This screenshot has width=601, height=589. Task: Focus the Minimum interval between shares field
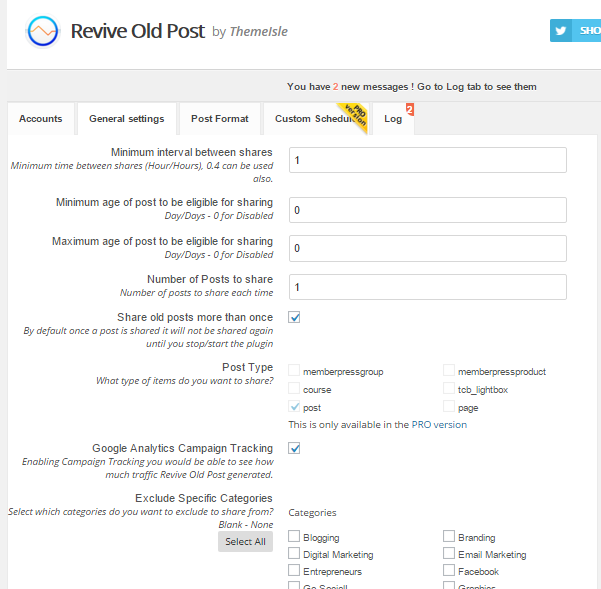(x=427, y=160)
